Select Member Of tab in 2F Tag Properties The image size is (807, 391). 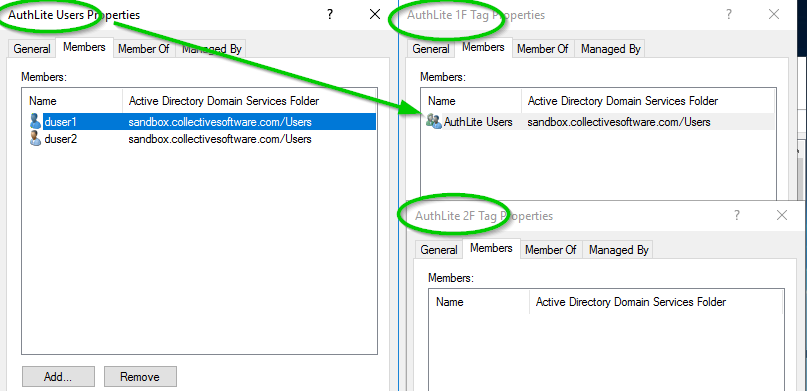point(551,250)
